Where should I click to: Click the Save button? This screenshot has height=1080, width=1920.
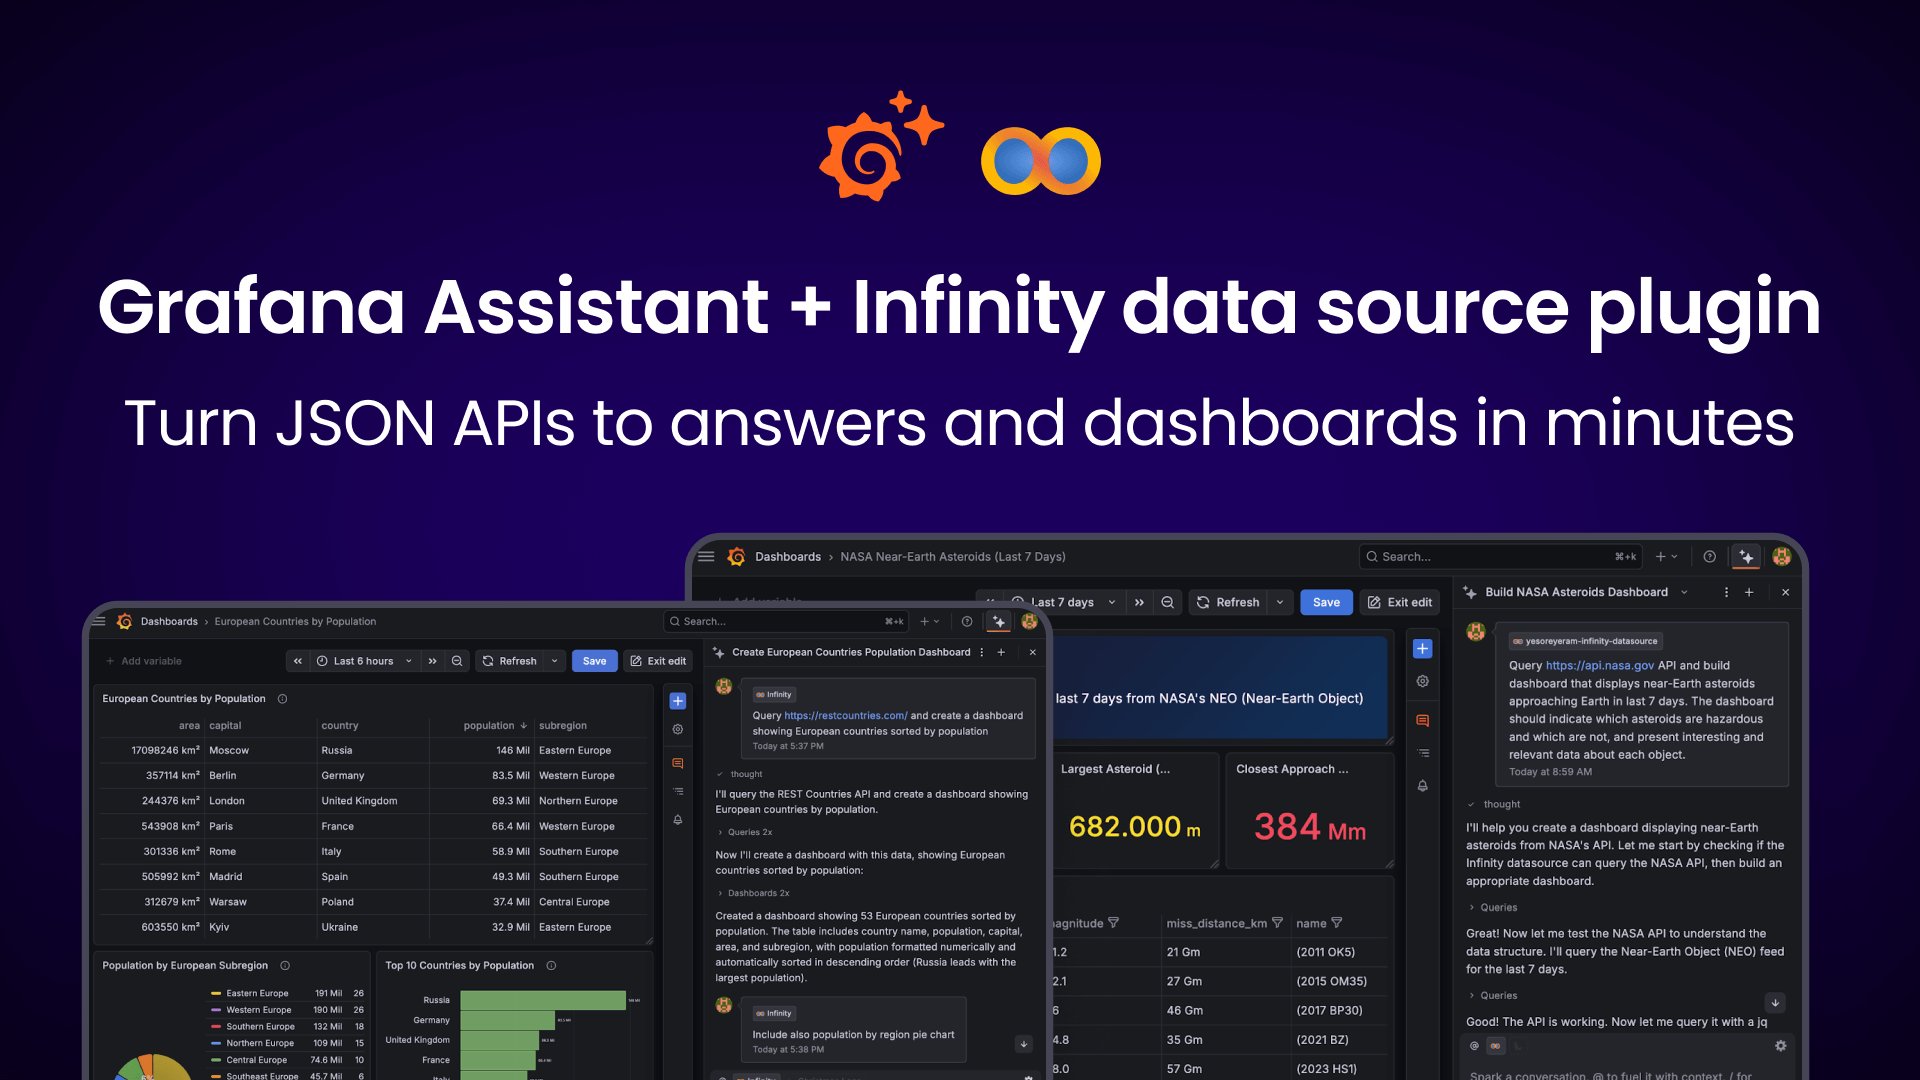(x=1326, y=602)
